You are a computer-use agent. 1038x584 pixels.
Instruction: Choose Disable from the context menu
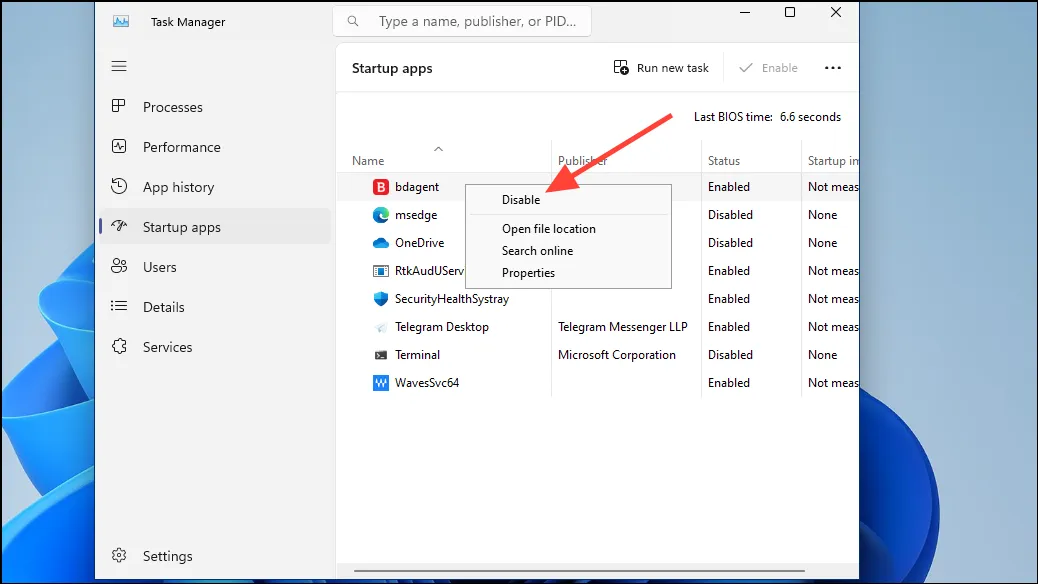(521, 200)
